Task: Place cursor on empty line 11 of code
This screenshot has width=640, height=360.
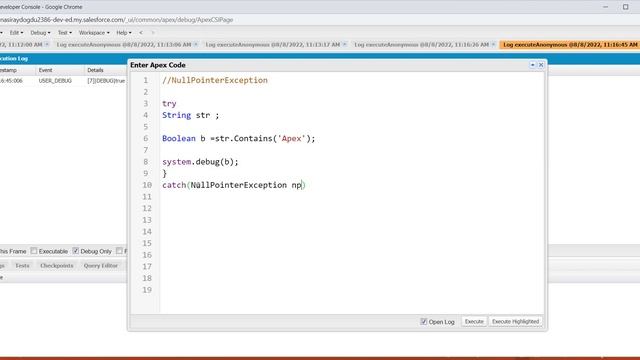Action: pos(351,197)
